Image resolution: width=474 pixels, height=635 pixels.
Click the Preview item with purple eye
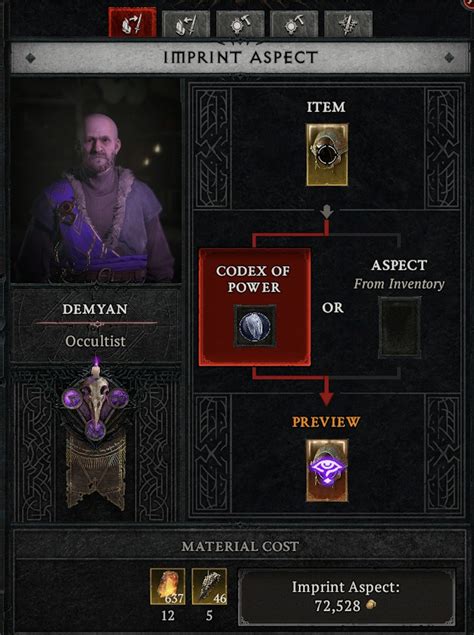pyautogui.click(x=327, y=470)
